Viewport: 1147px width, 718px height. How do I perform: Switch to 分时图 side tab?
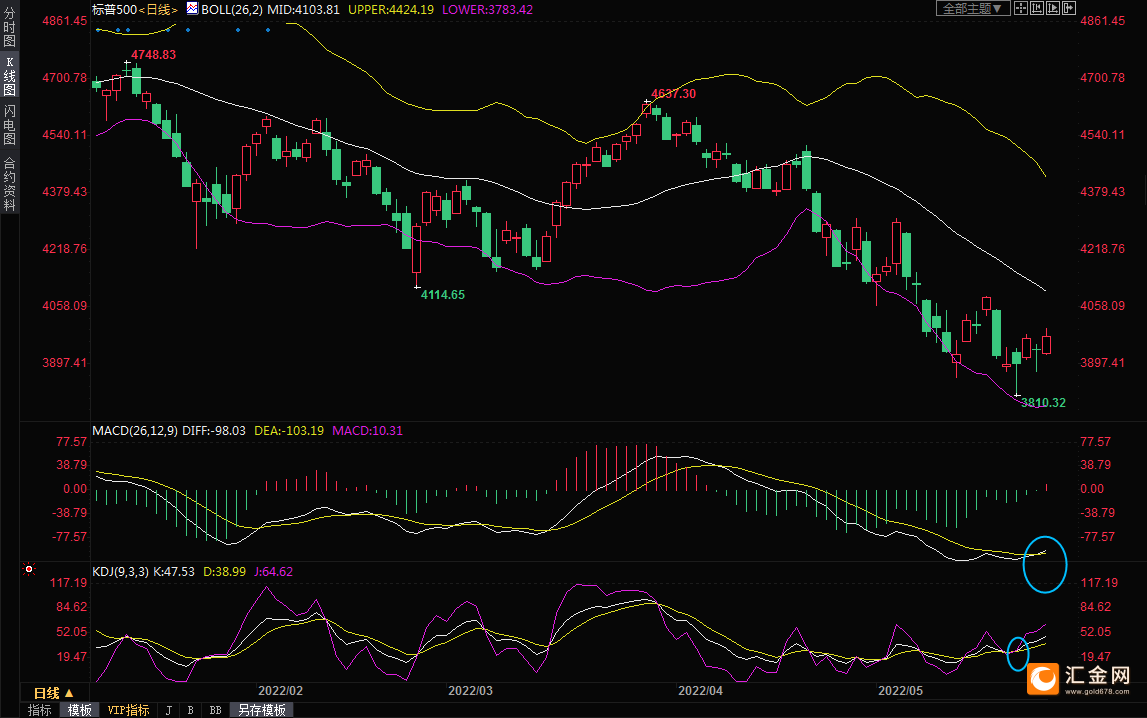coord(10,27)
